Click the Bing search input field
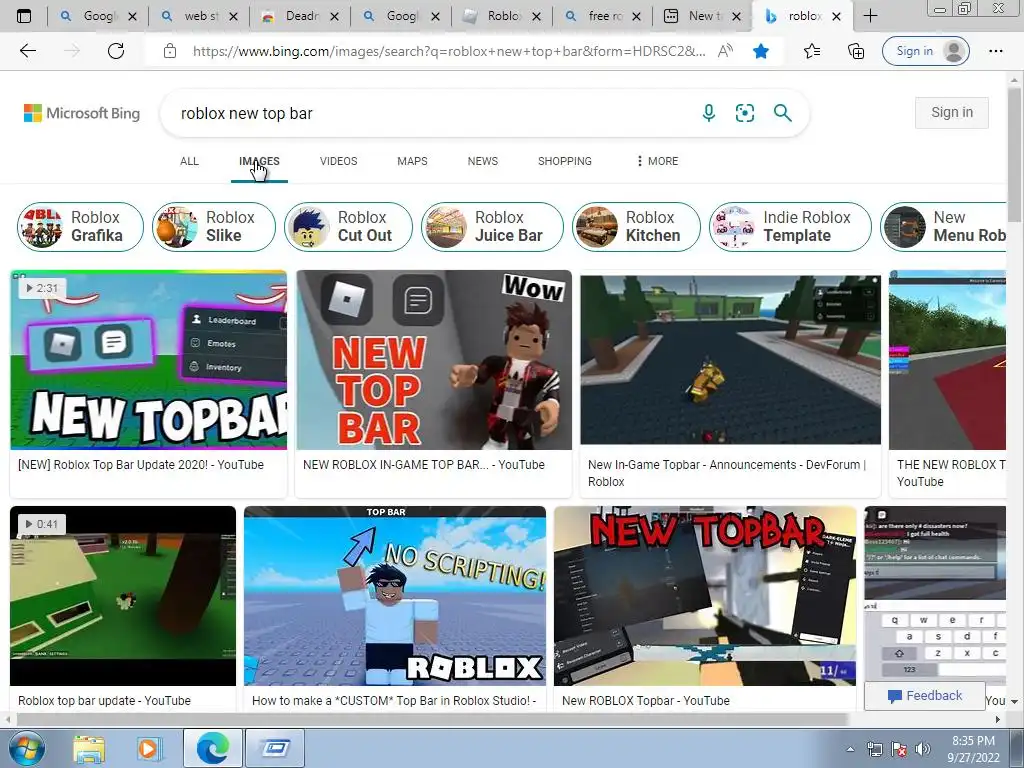The image size is (1024, 768). tap(431, 113)
